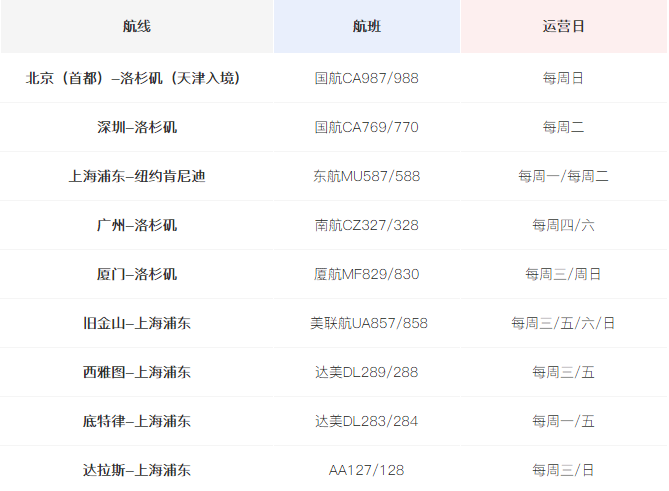Click the 每周二 cell for 深圳–洛杉矶
The image size is (669, 491).
(563, 127)
